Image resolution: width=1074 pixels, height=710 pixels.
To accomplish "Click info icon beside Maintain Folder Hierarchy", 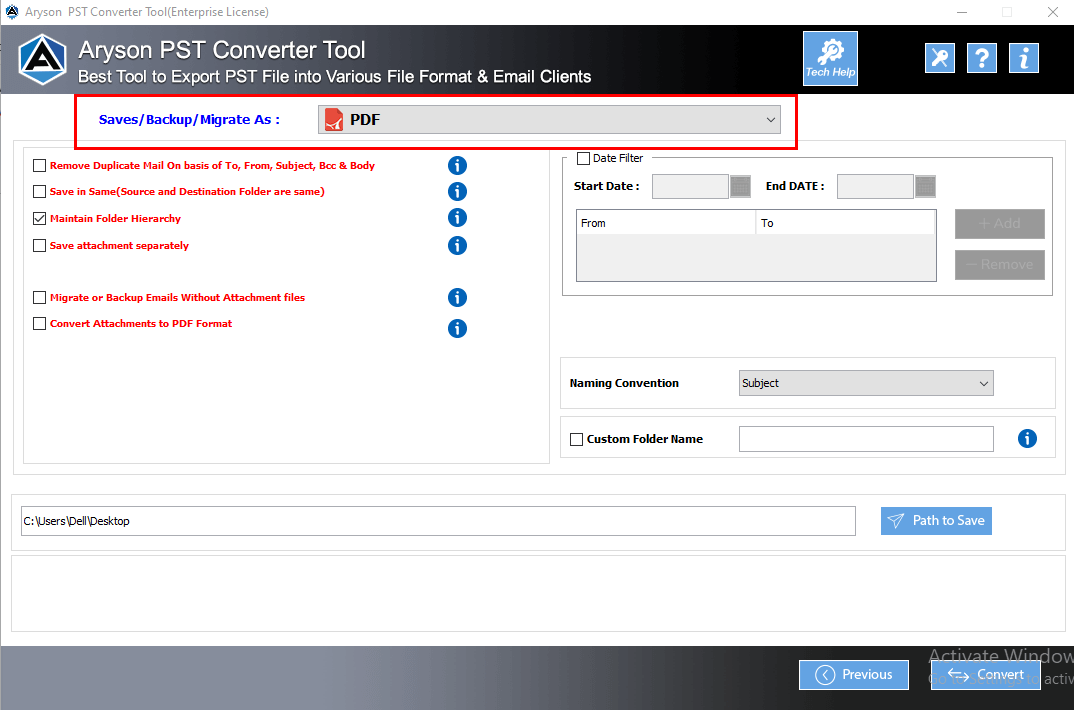I will click(457, 217).
